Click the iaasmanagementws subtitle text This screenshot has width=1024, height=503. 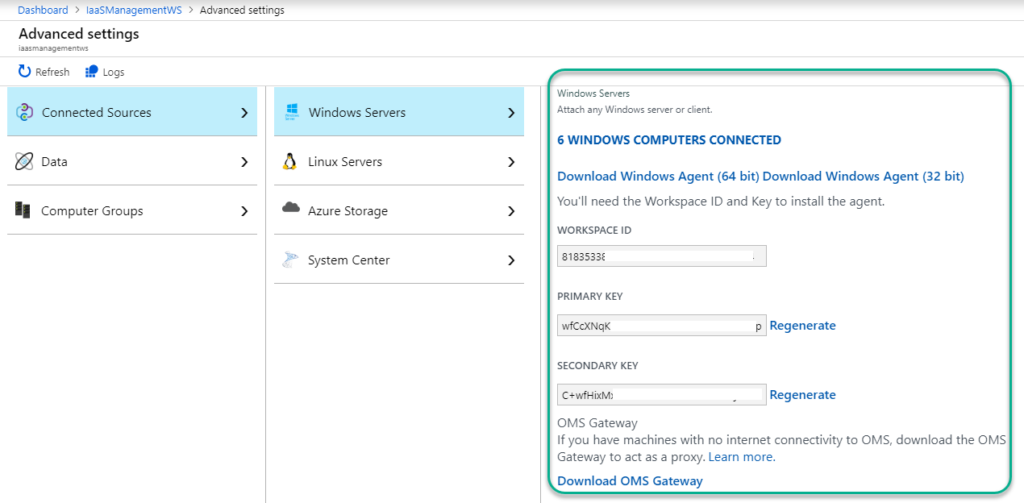(x=53, y=48)
